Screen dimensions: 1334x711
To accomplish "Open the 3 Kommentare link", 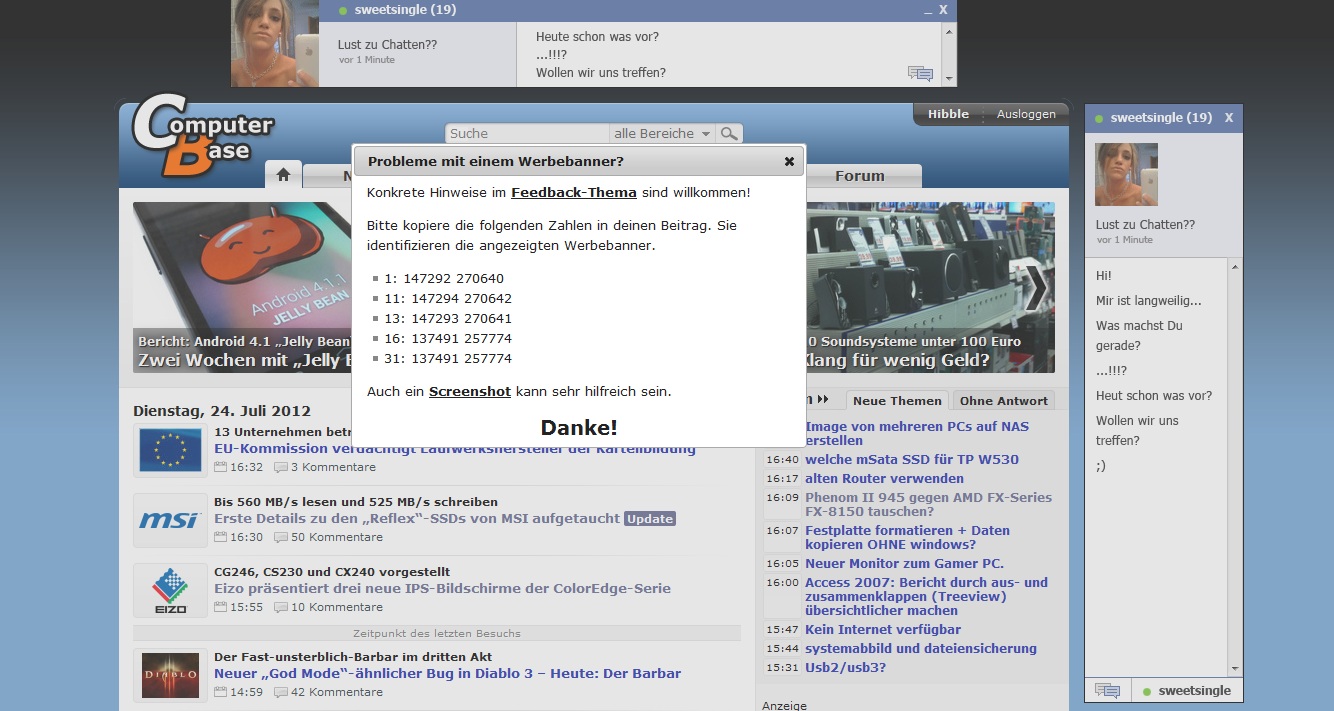I will click(x=333, y=467).
